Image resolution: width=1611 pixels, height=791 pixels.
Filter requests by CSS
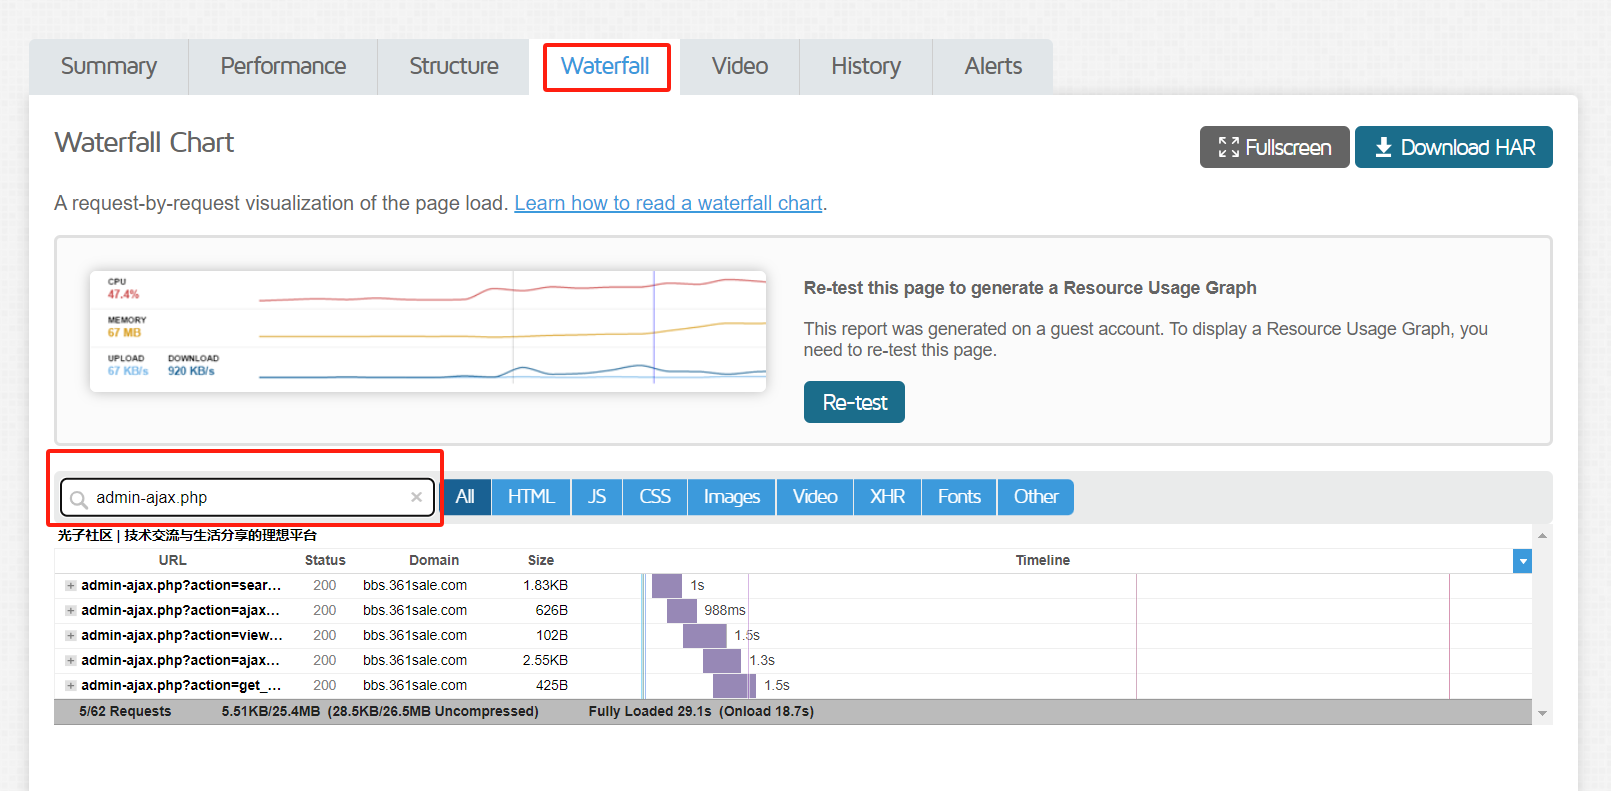click(655, 497)
